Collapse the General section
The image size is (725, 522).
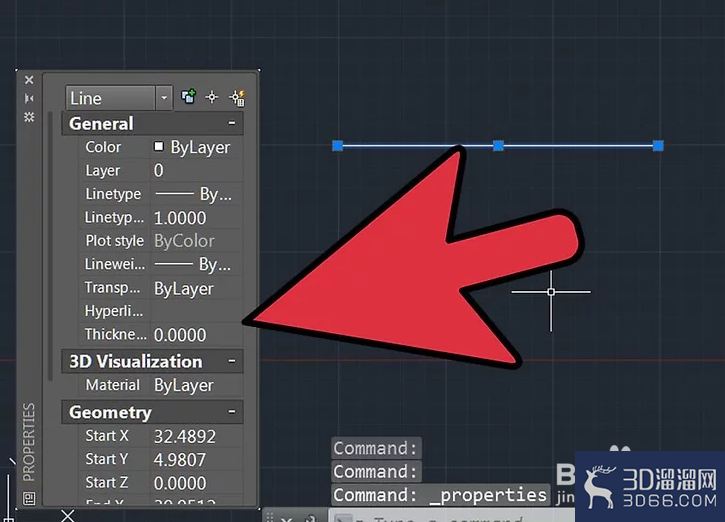(x=232, y=123)
